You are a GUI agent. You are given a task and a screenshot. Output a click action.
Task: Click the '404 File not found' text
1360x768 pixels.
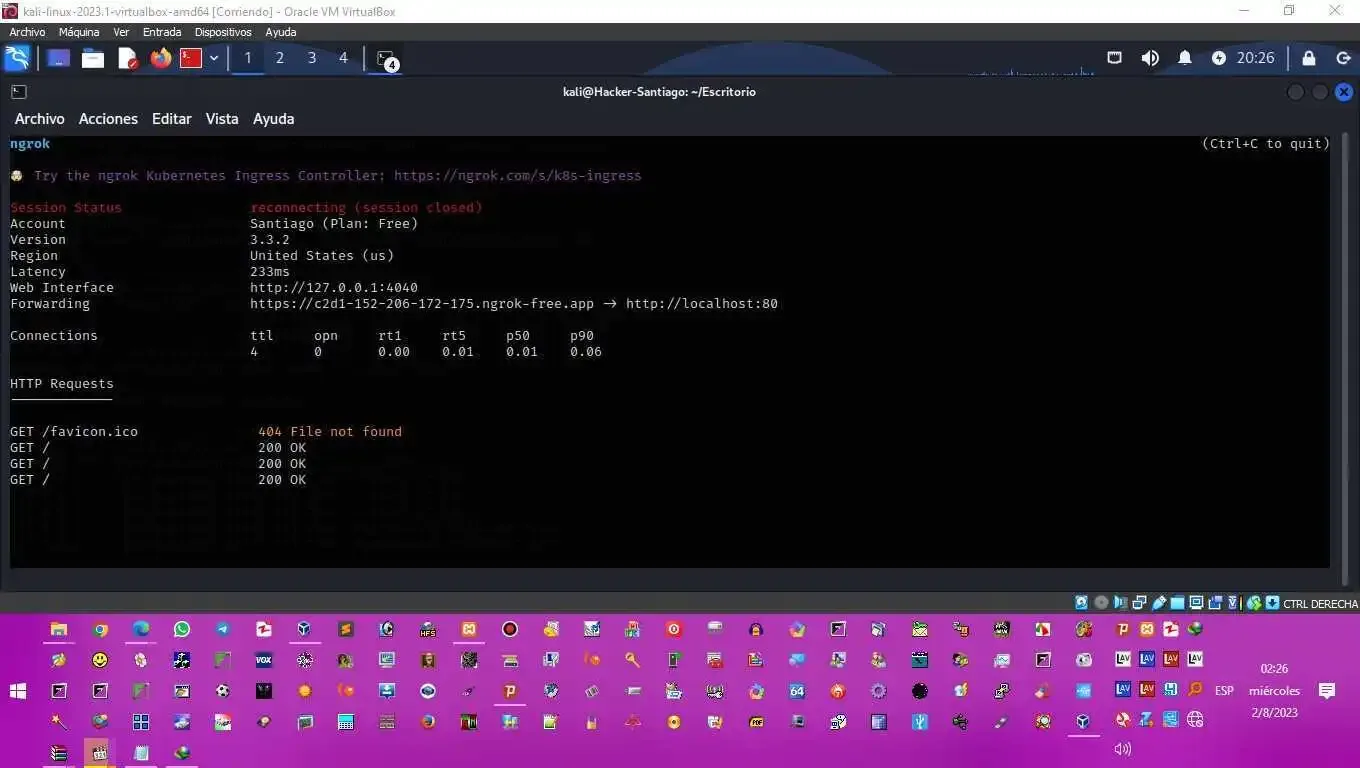tap(330, 431)
